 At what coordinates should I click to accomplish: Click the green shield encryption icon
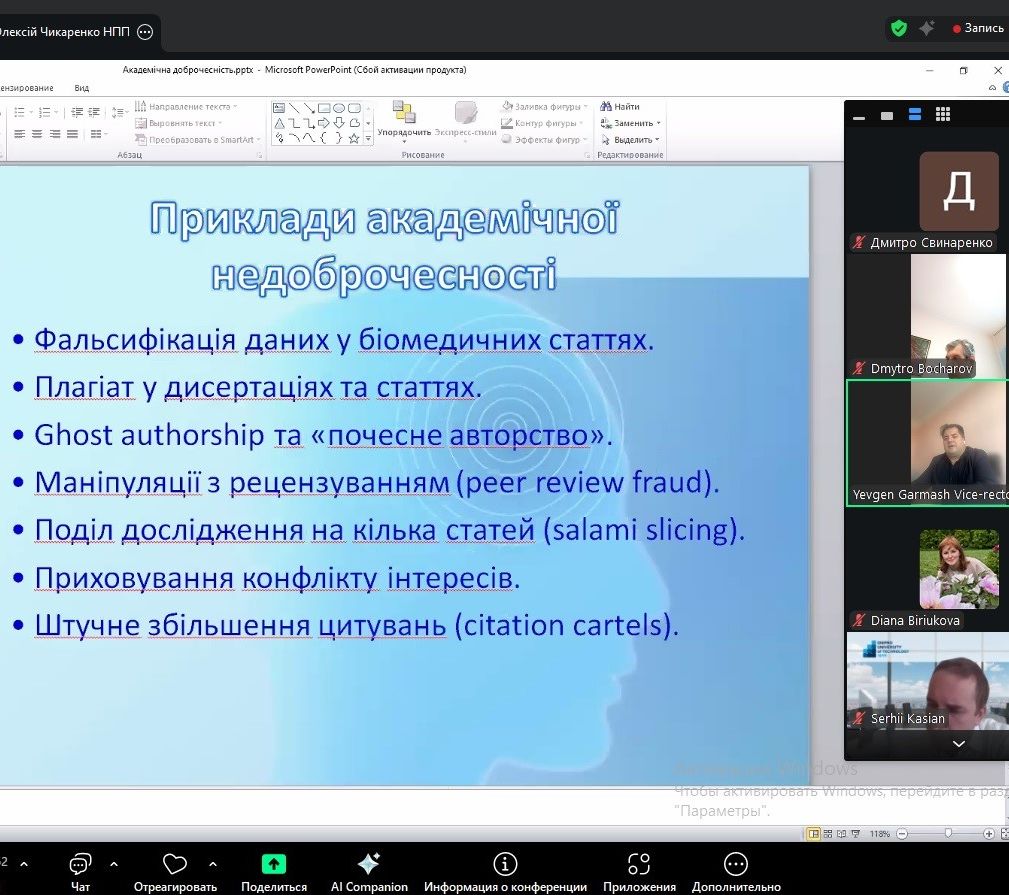[899, 29]
